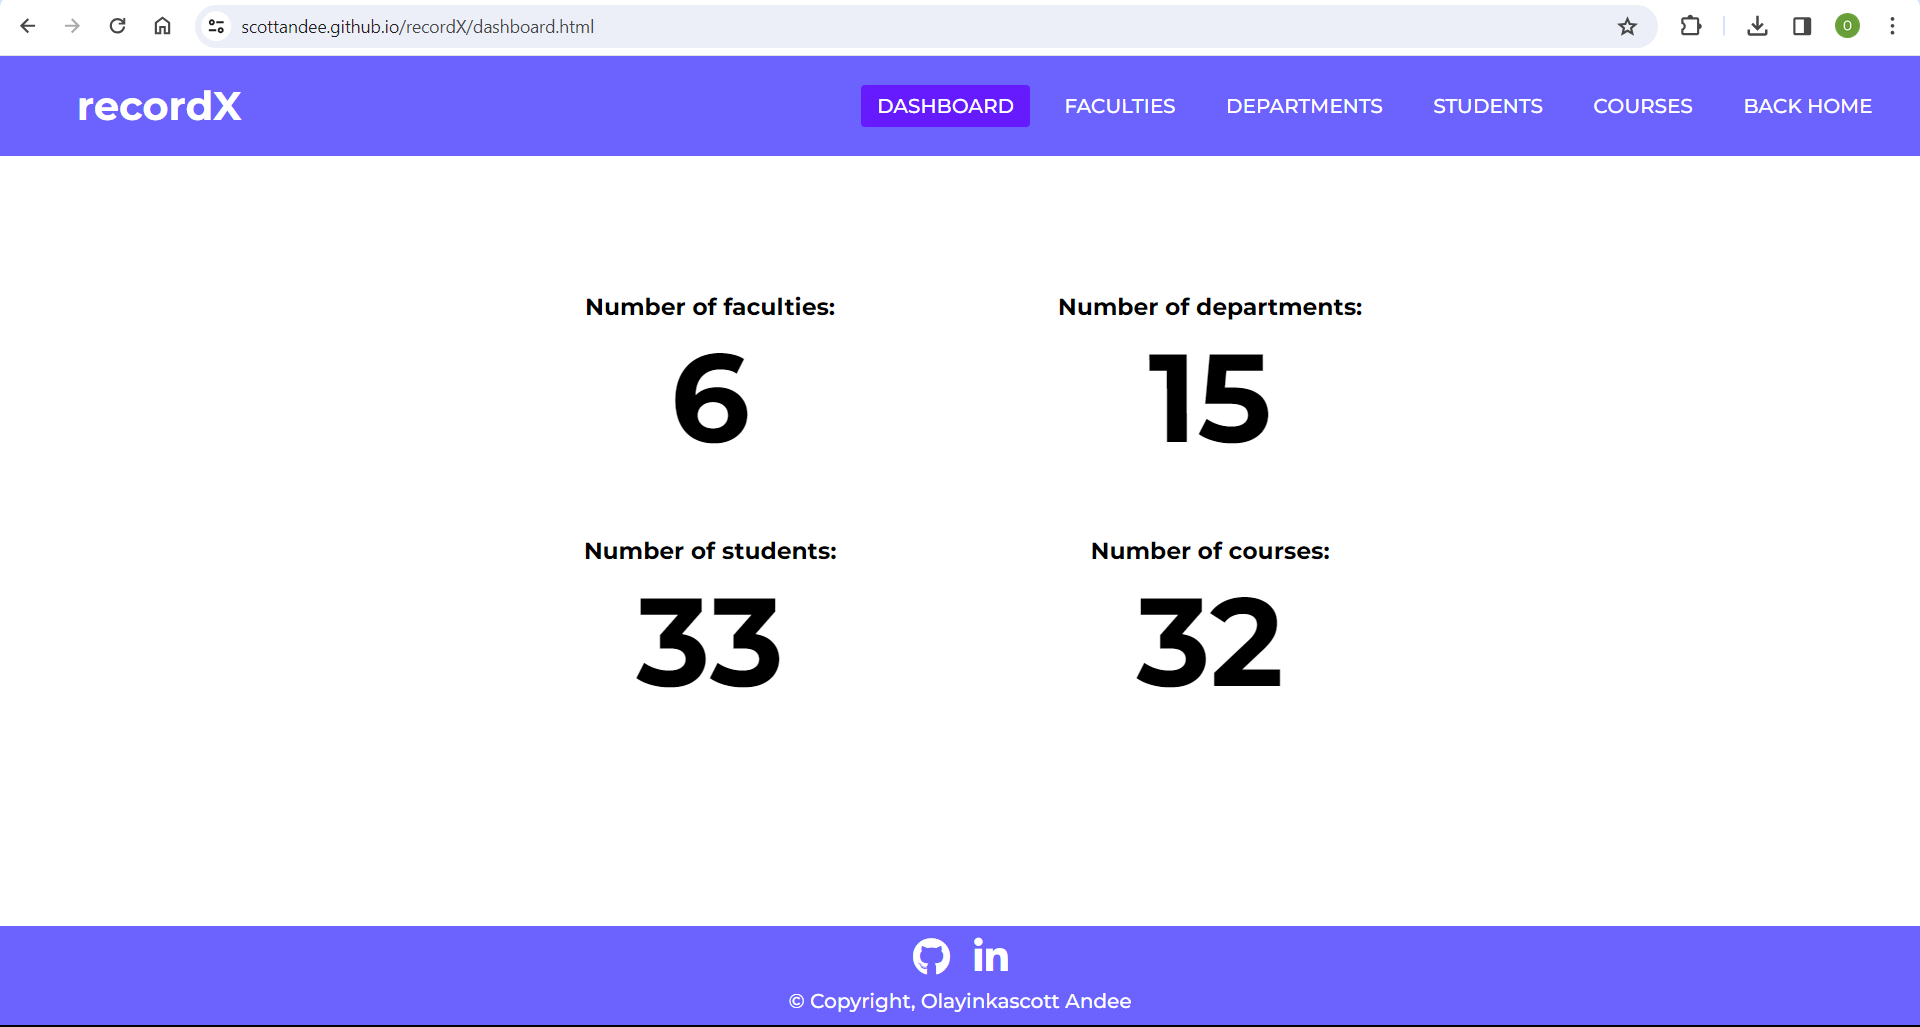Click the copyright Olayinkascott Andee text

click(960, 1001)
